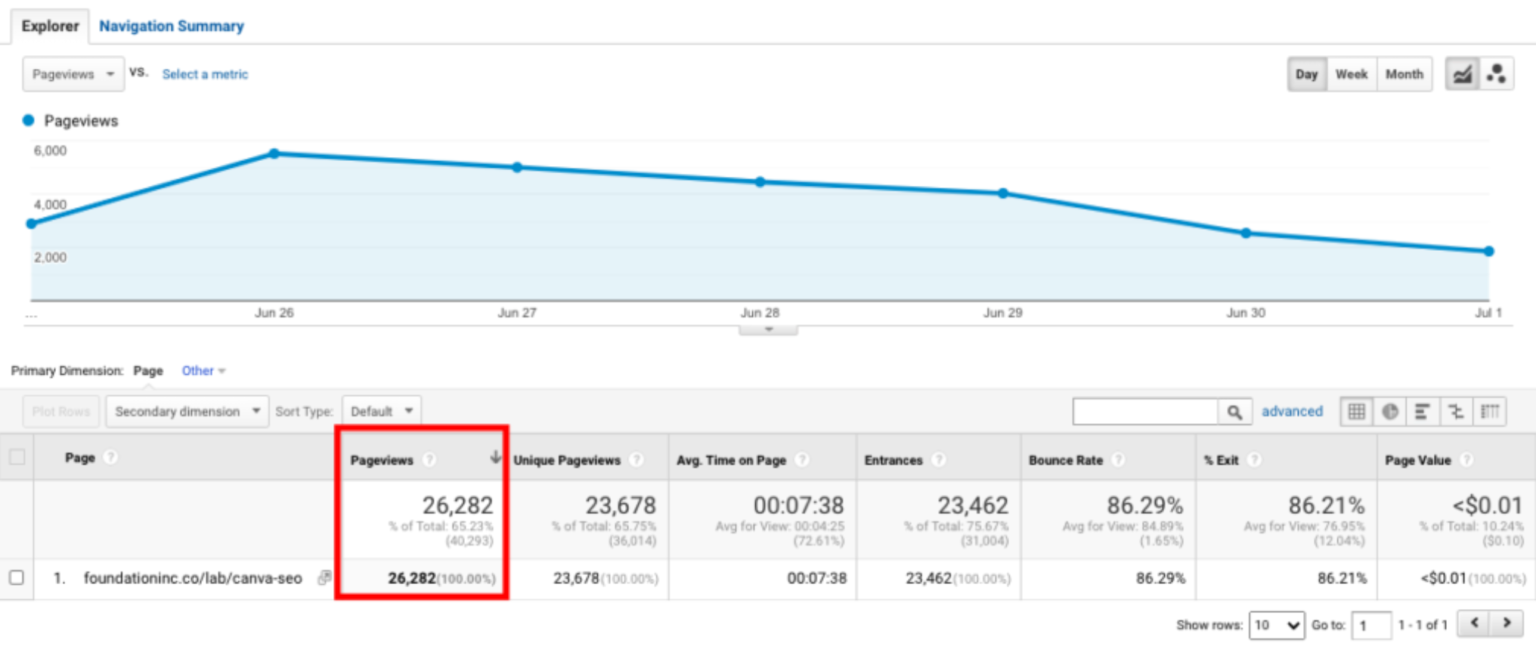Check the checkbox for the canva-seo row

coord(16,578)
